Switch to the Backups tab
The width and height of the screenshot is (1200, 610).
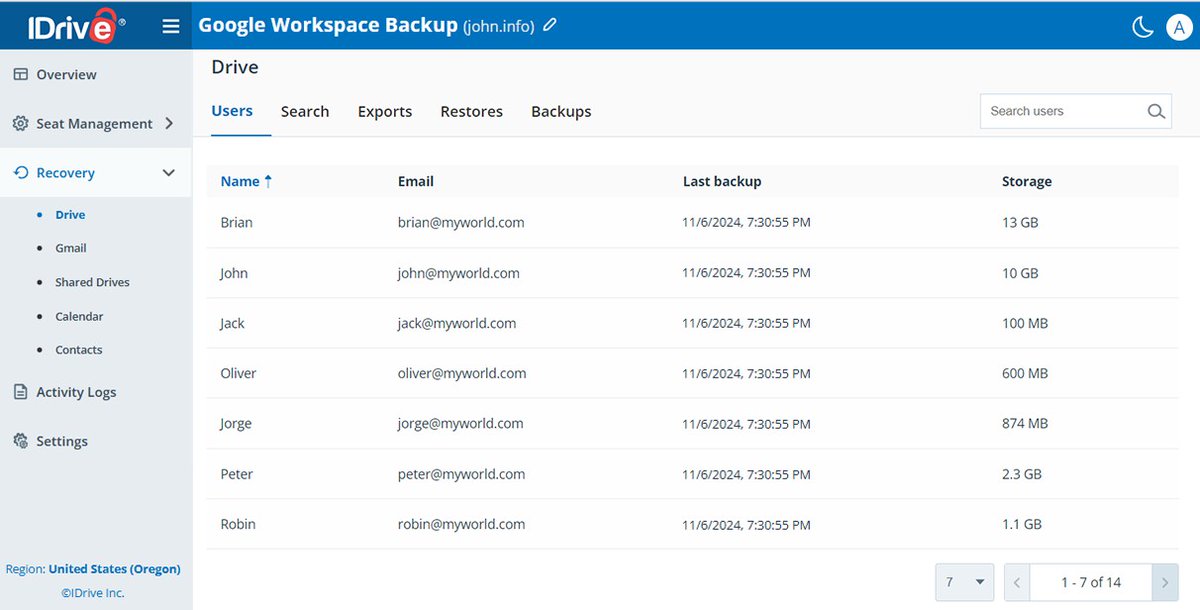pos(561,111)
